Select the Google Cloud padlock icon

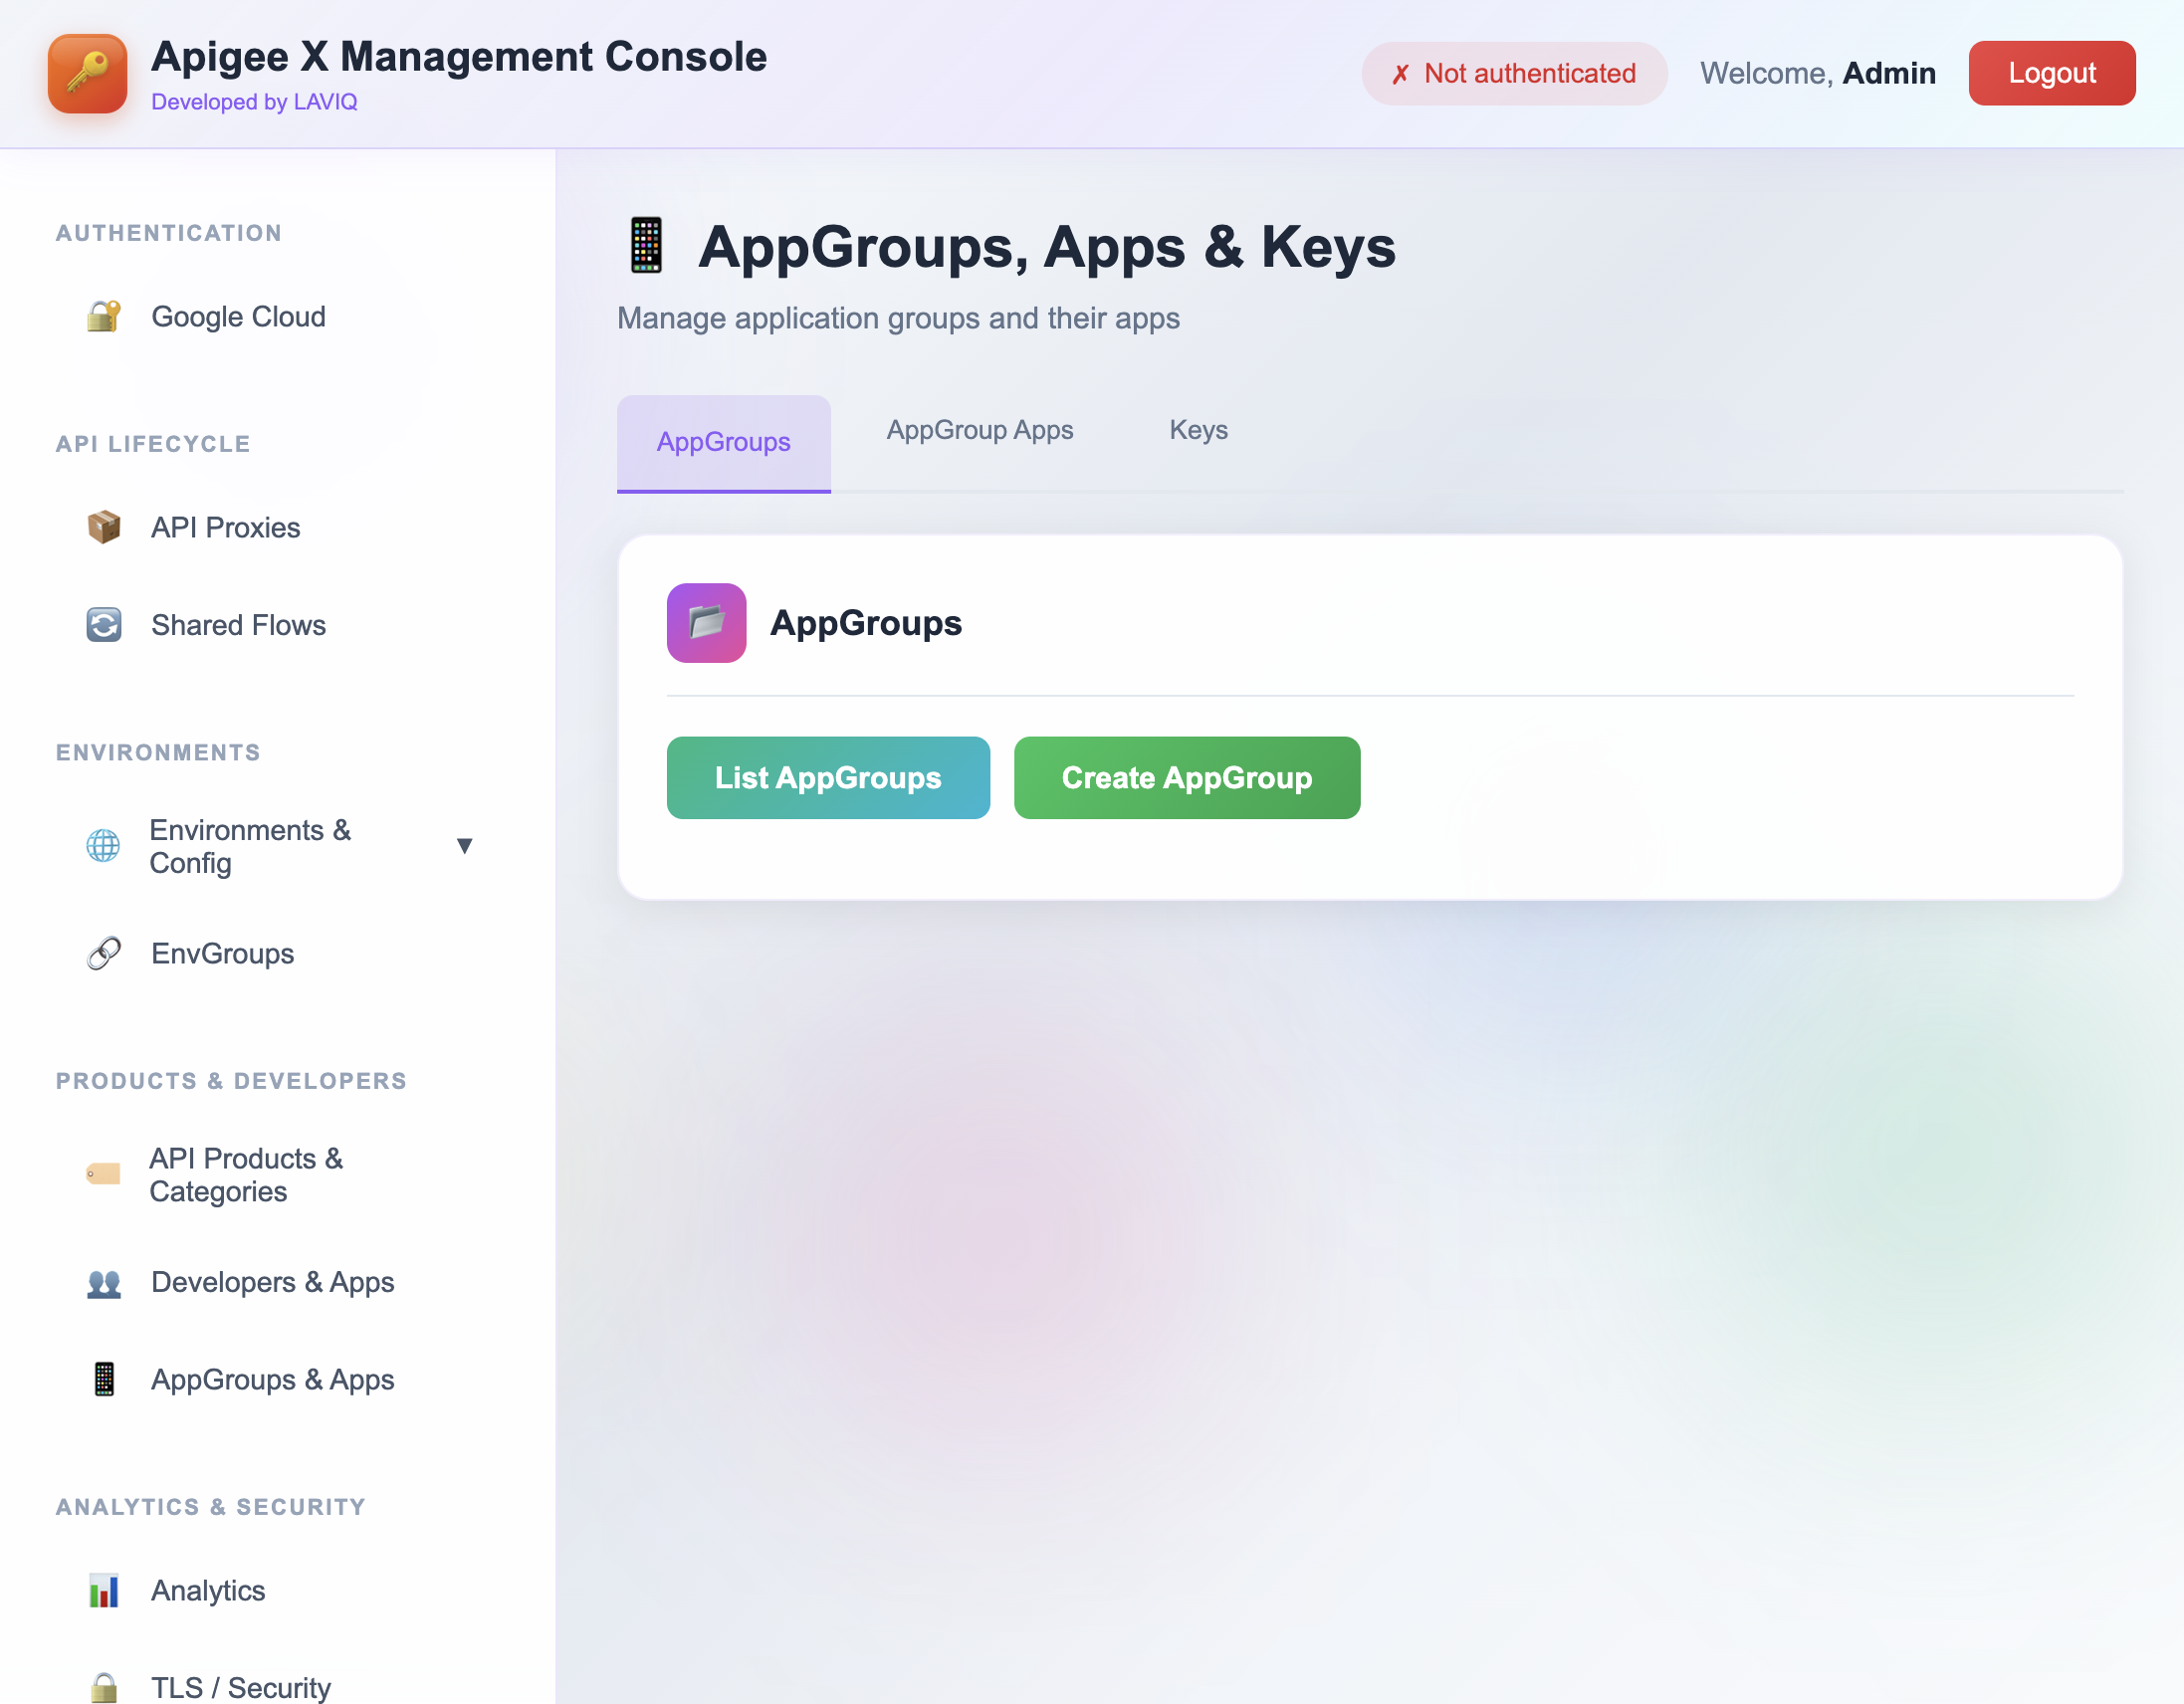(x=104, y=316)
